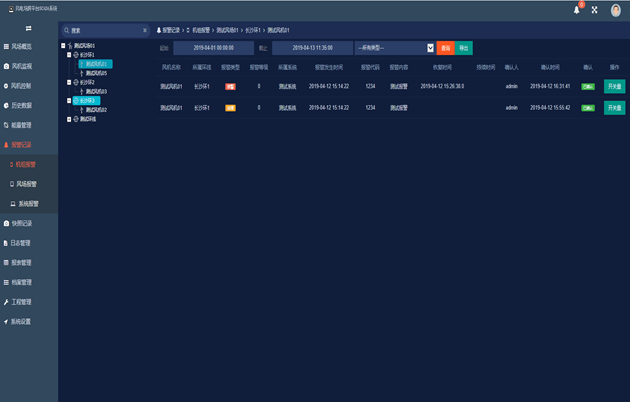Collapse the 长沙环1 tree node
The image size is (630, 402).
coord(69,55)
